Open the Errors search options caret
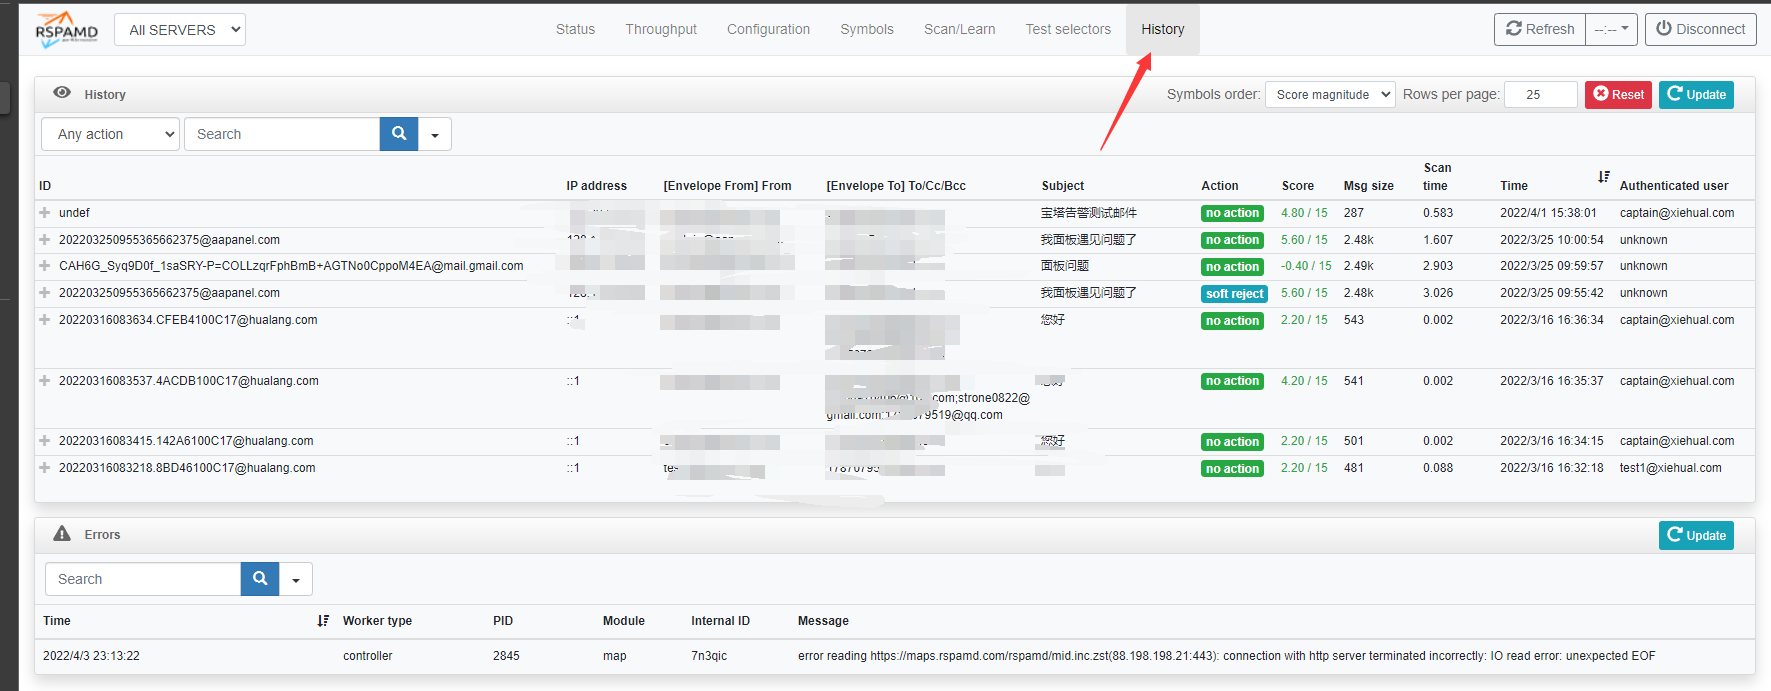The image size is (1771, 691). click(296, 579)
